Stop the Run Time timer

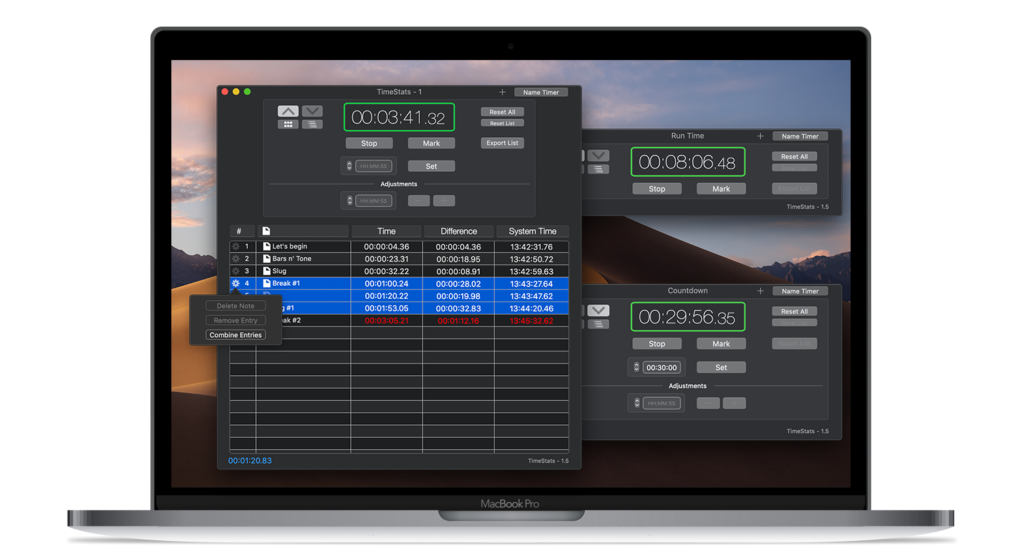(657, 189)
